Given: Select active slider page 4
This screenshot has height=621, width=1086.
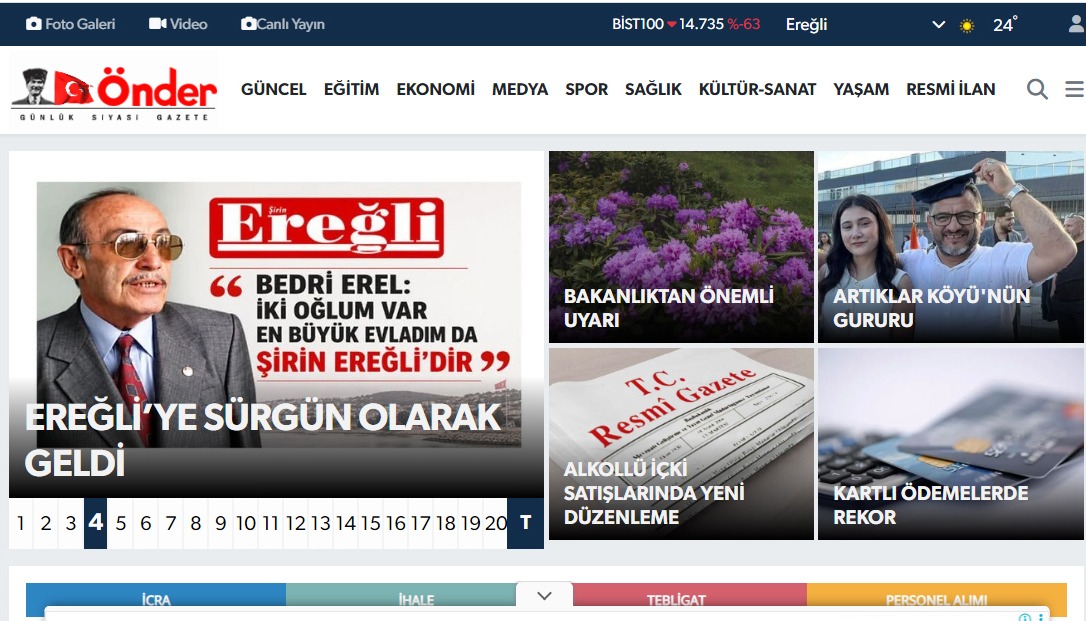Looking at the screenshot, I should 96,523.
